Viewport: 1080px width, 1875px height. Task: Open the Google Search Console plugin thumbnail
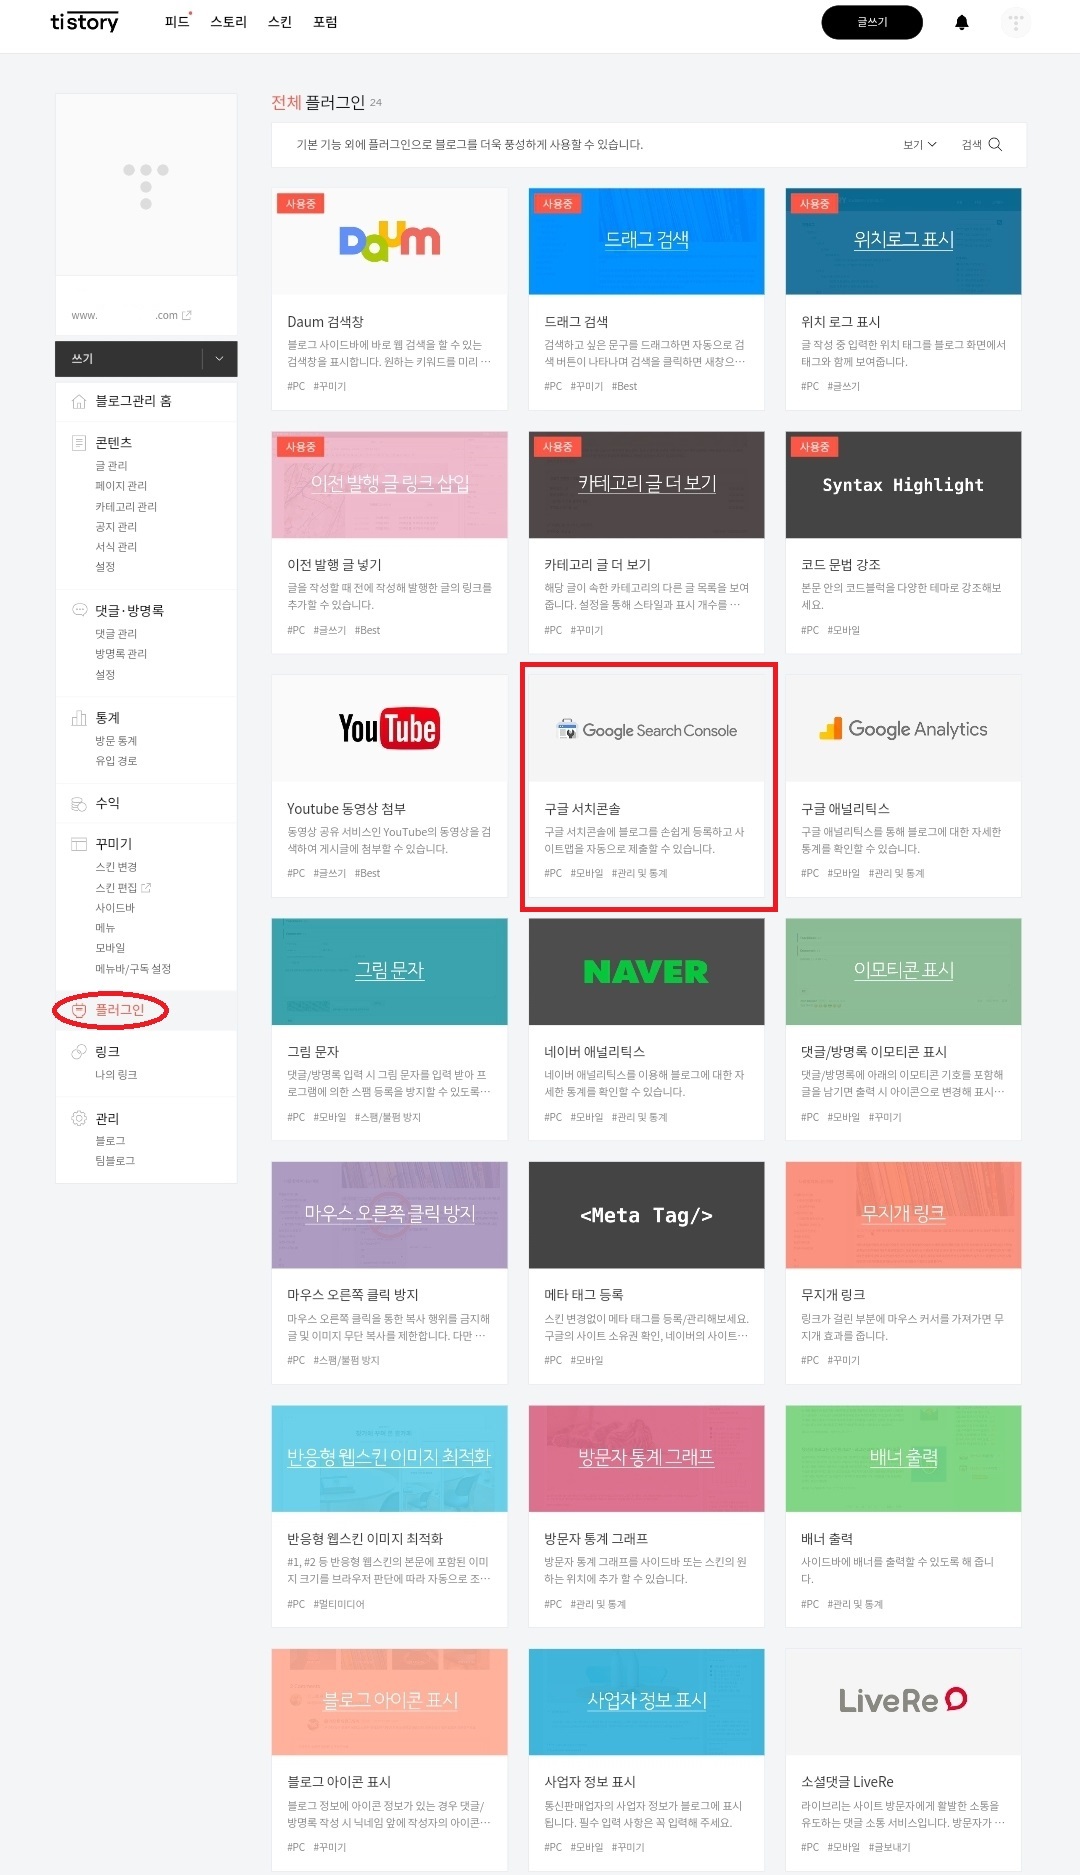[646, 728]
